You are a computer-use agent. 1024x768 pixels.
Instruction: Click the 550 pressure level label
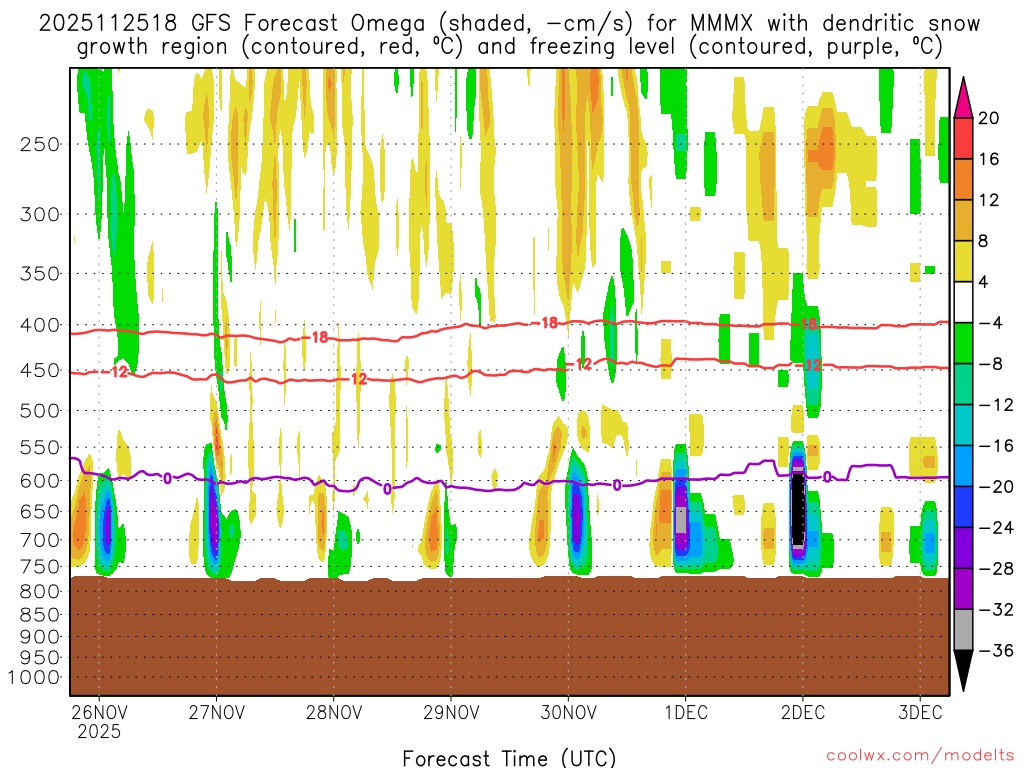coord(40,447)
